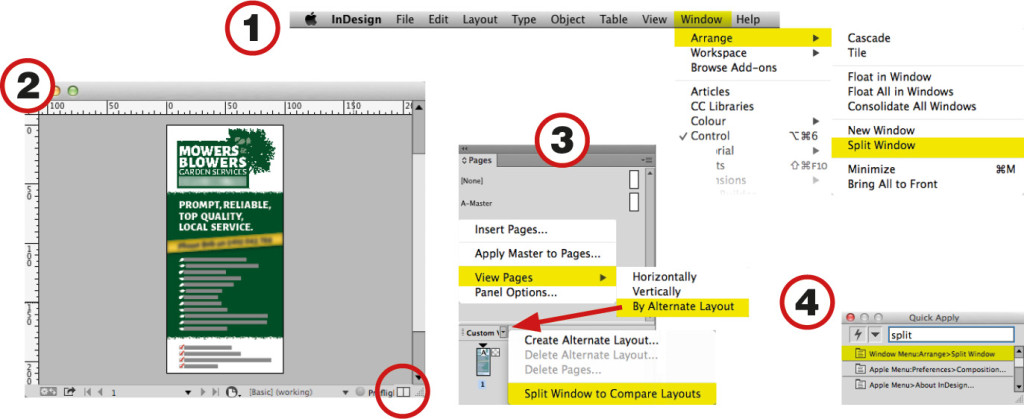
Task: Open the preflight profile clock icon menu
Action: pyautogui.click(x=232, y=392)
